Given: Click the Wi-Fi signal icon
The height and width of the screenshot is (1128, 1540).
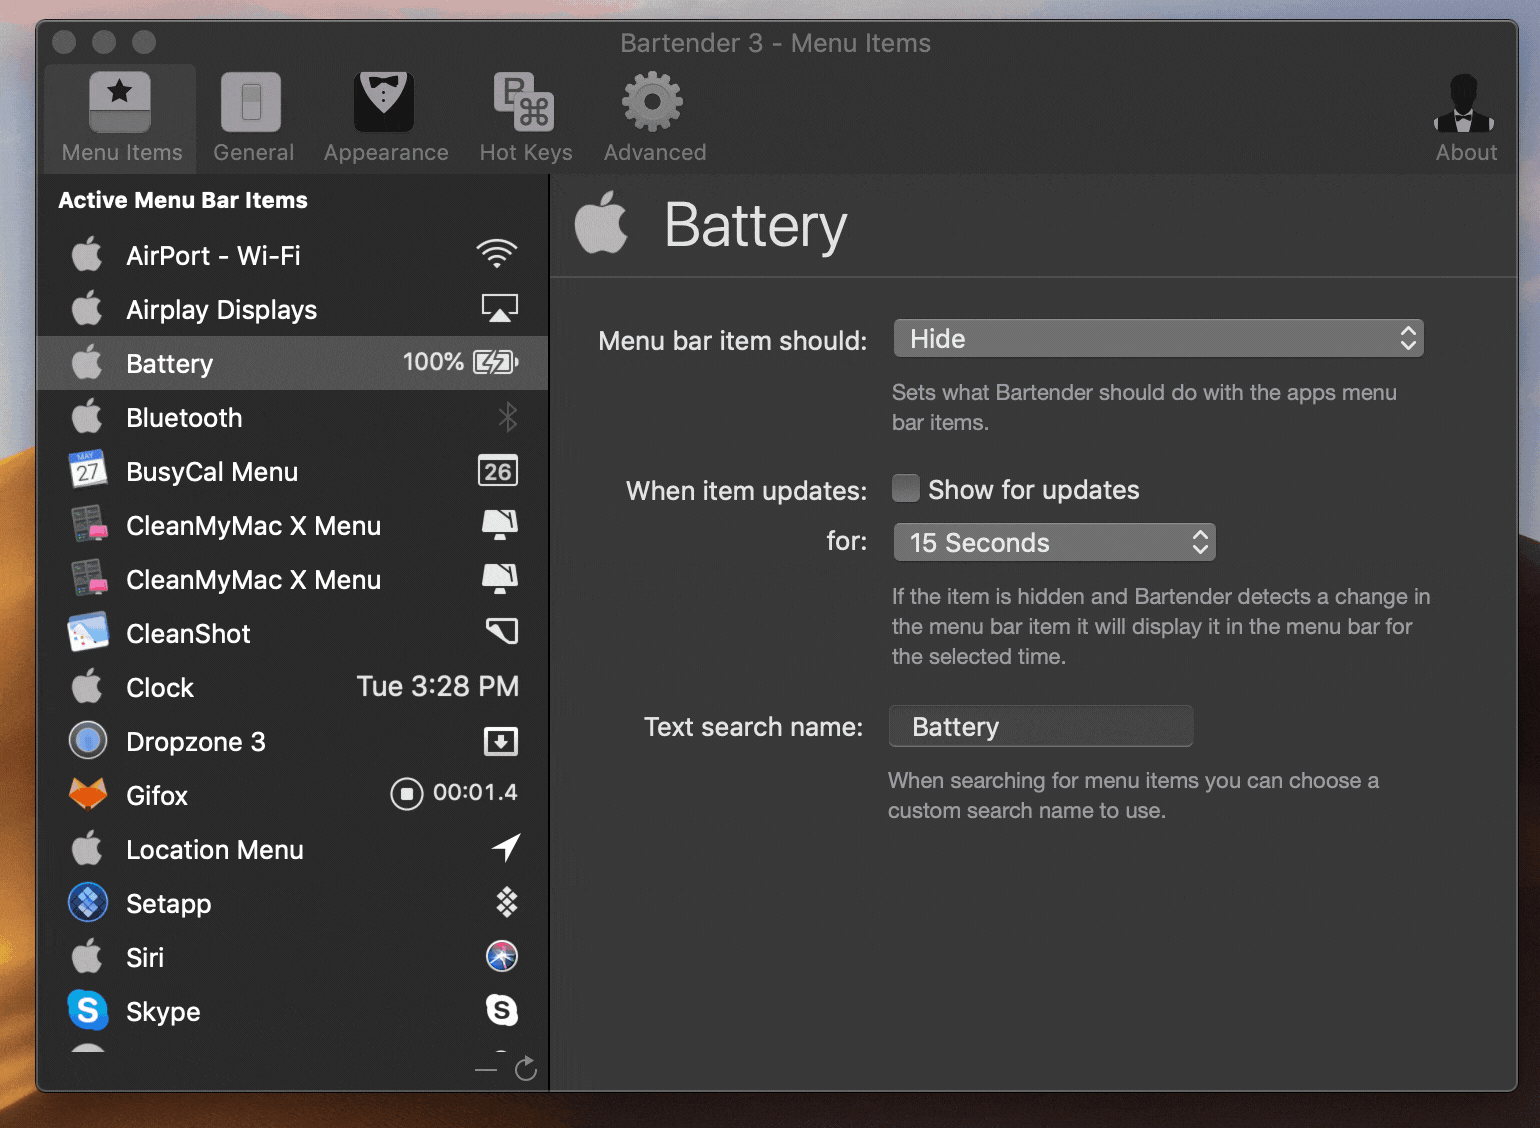Looking at the screenshot, I should (x=497, y=254).
